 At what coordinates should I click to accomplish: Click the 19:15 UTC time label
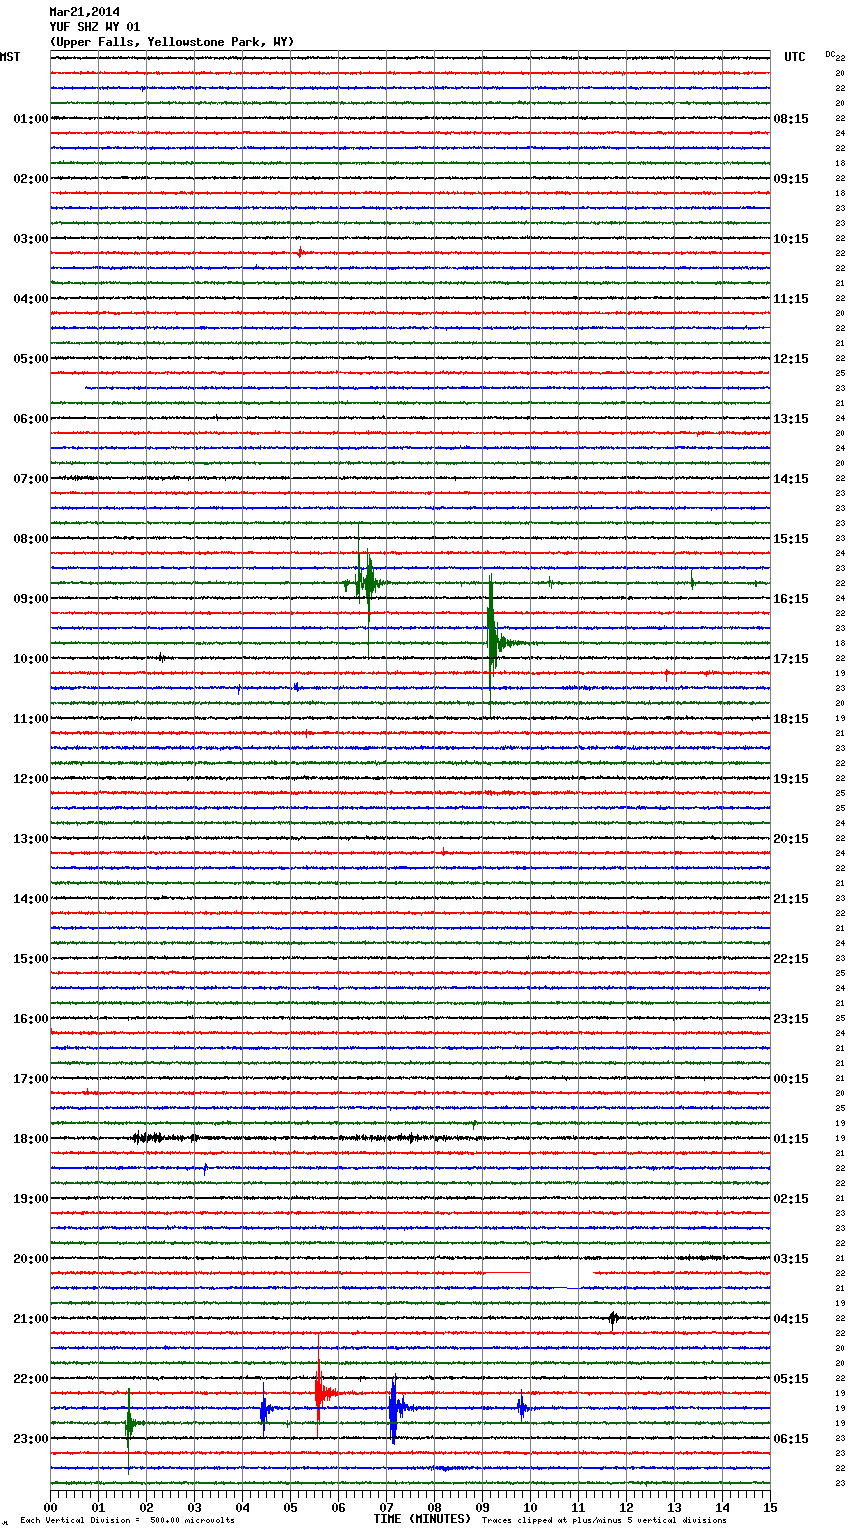click(791, 779)
